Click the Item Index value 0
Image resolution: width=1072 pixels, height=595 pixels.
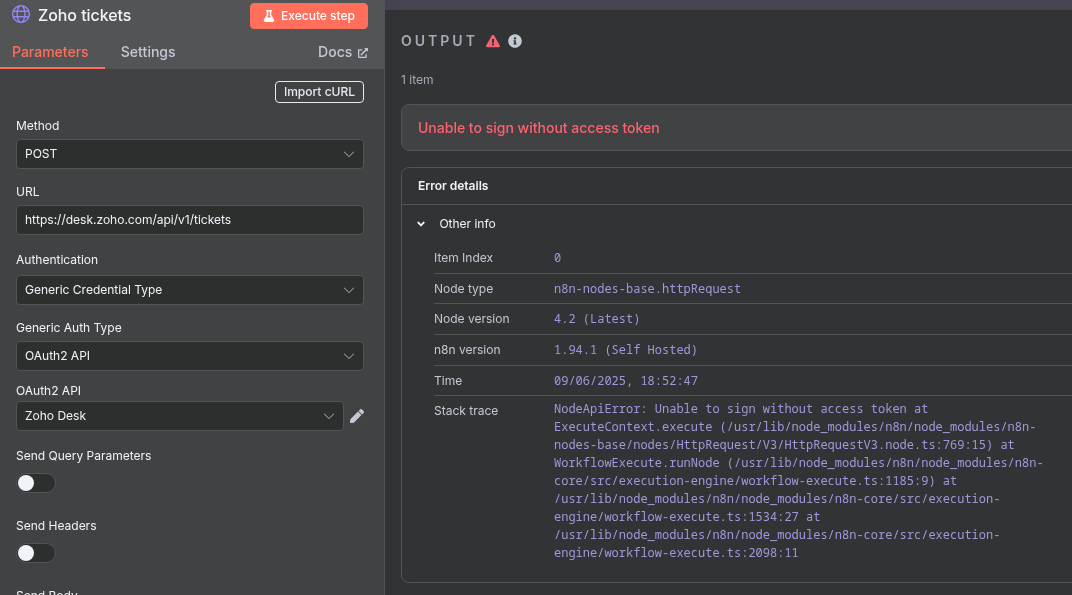557,258
